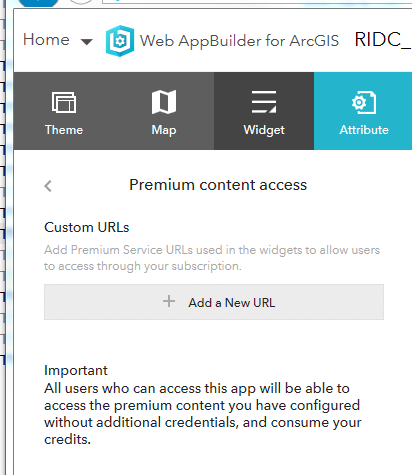This screenshot has width=412, height=475.
Task: Click the Attribute gear document icon
Action: tap(364, 102)
